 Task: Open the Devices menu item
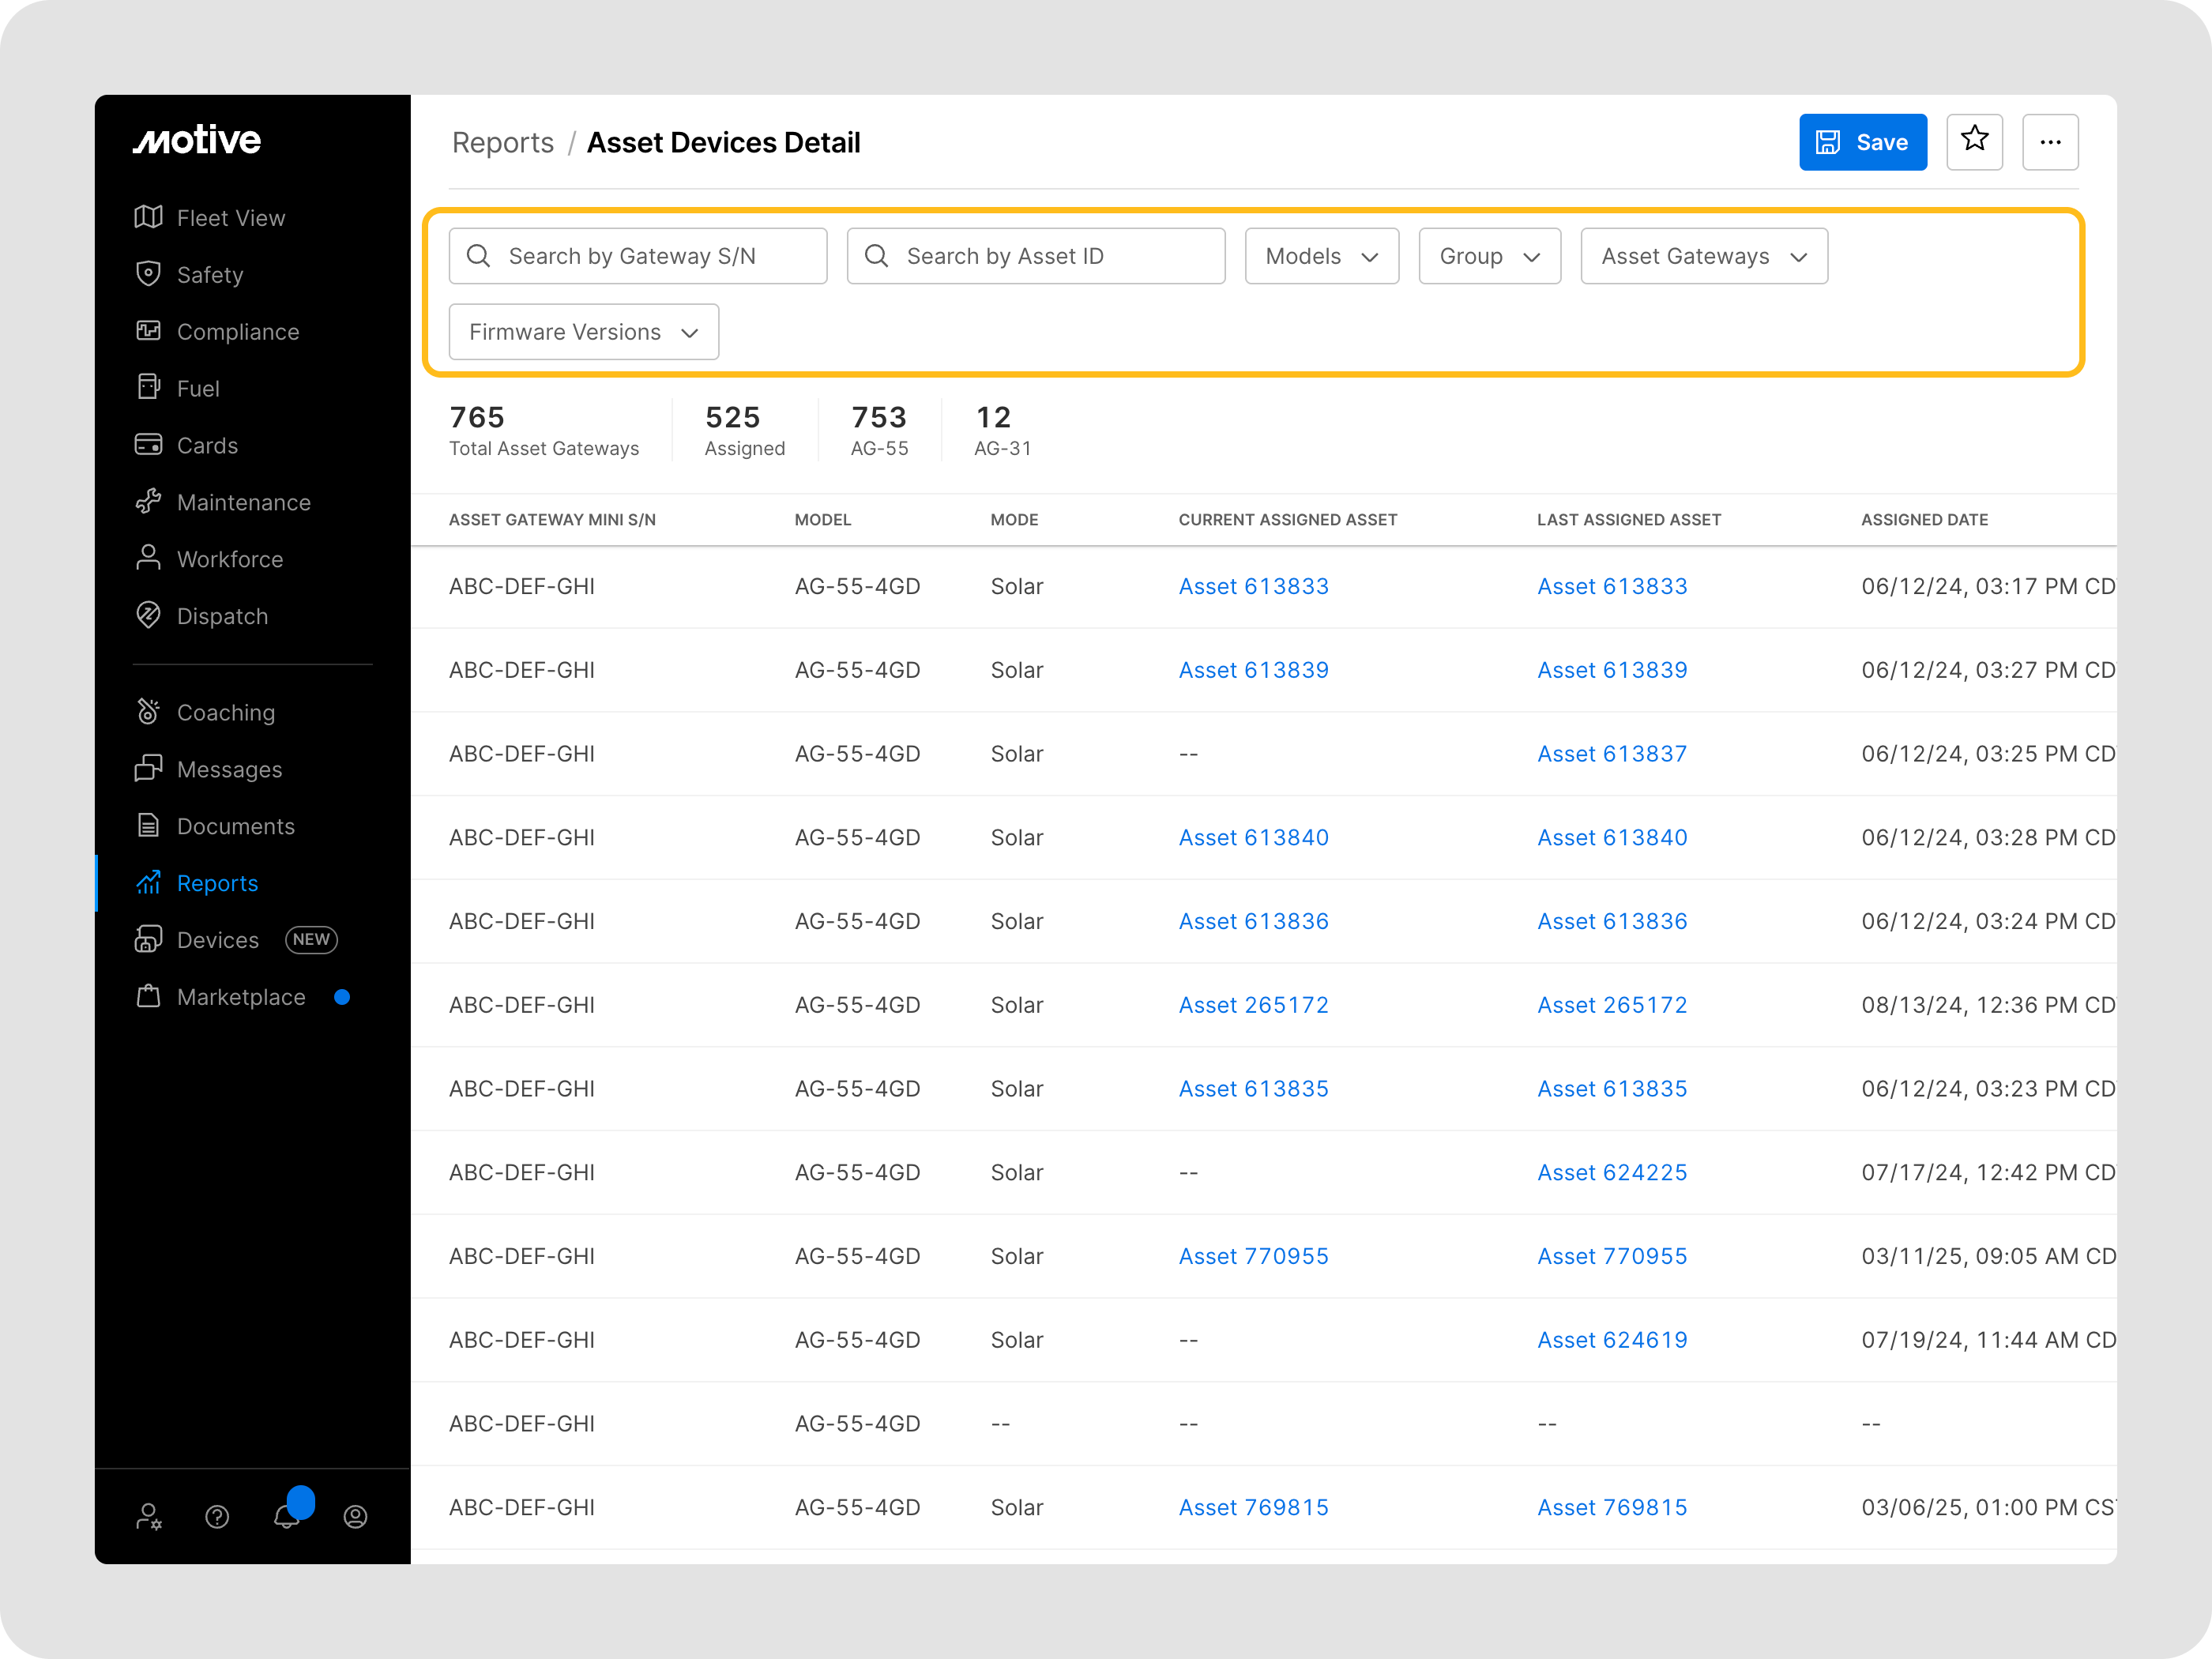pos(217,939)
